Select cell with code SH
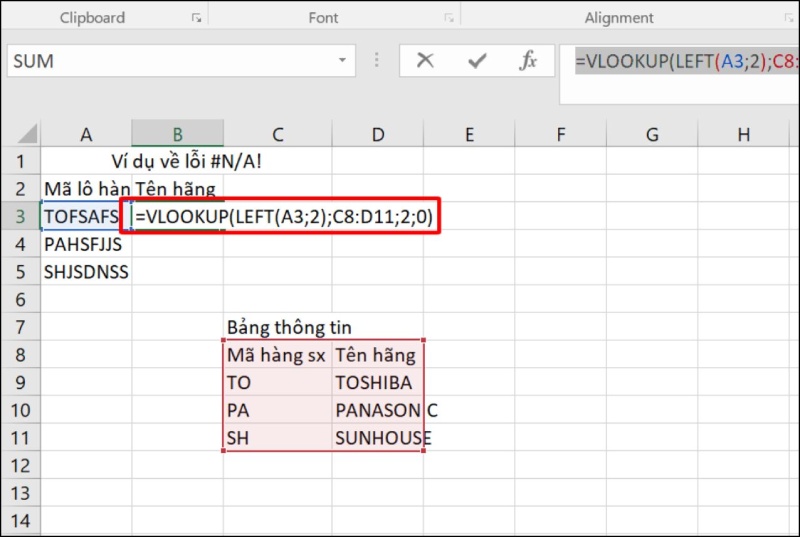 point(278,438)
